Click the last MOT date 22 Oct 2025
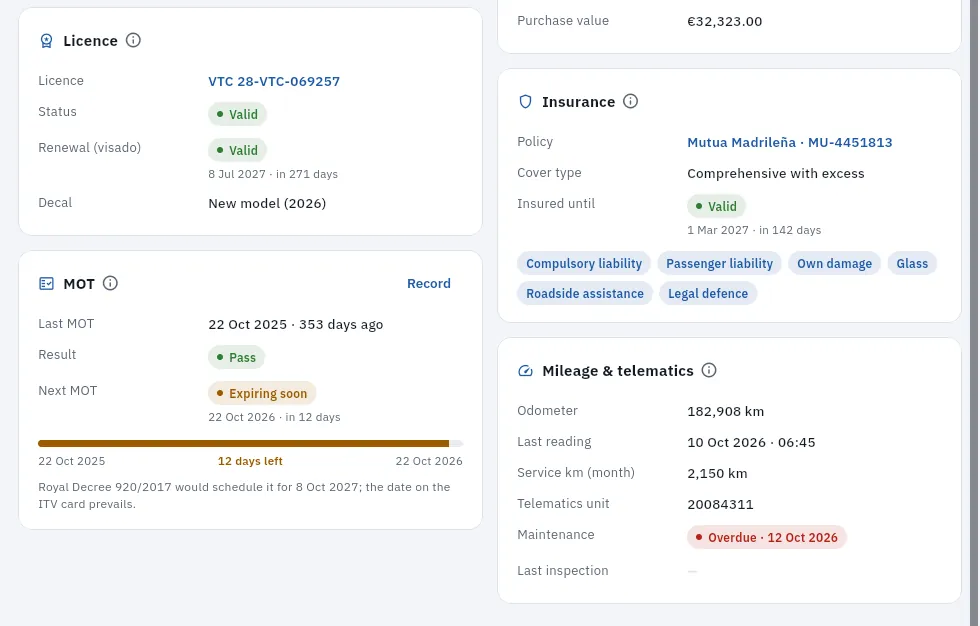The height and width of the screenshot is (626, 980). coord(248,325)
